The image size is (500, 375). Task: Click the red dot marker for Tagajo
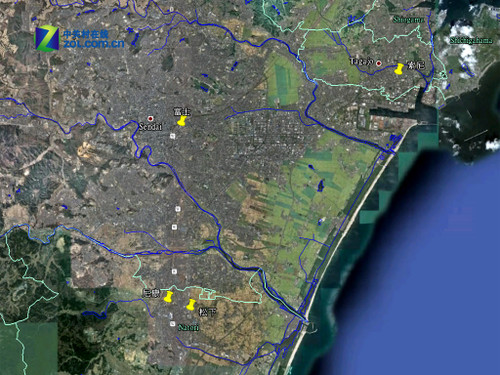(379, 63)
